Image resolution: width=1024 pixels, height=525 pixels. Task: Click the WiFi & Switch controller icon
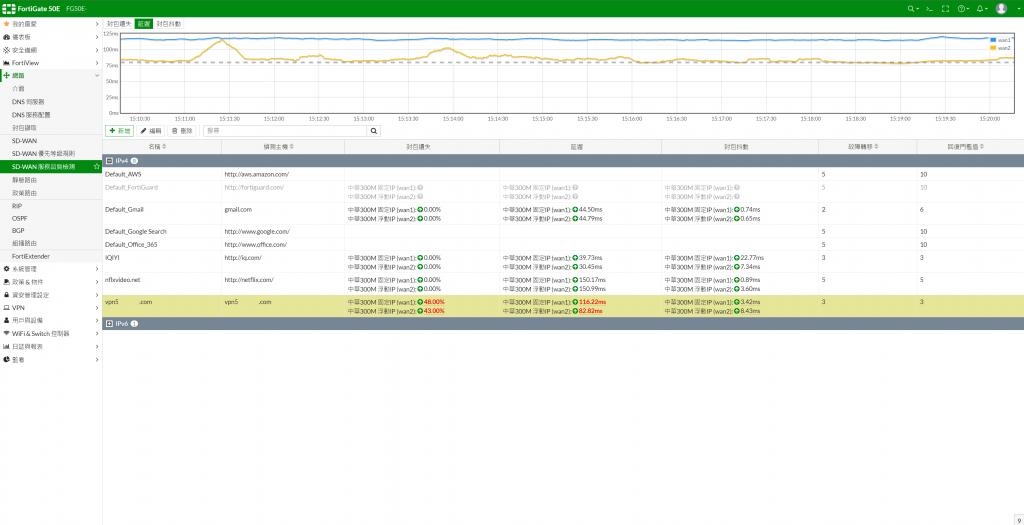tap(7, 333)
